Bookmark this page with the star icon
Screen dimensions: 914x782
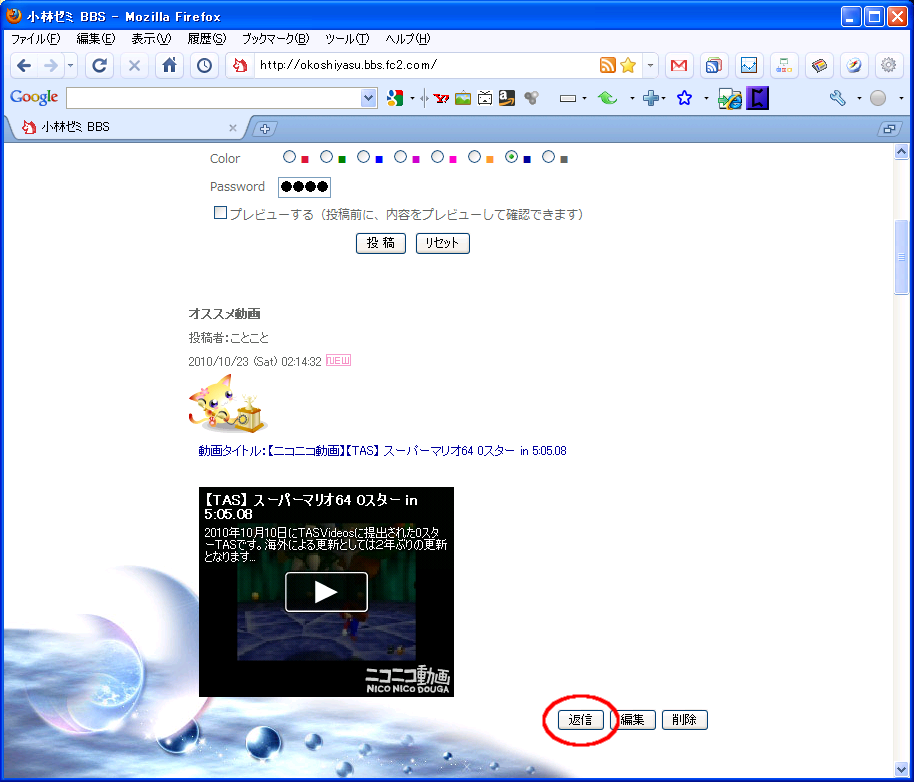click(x=628, y=66)
